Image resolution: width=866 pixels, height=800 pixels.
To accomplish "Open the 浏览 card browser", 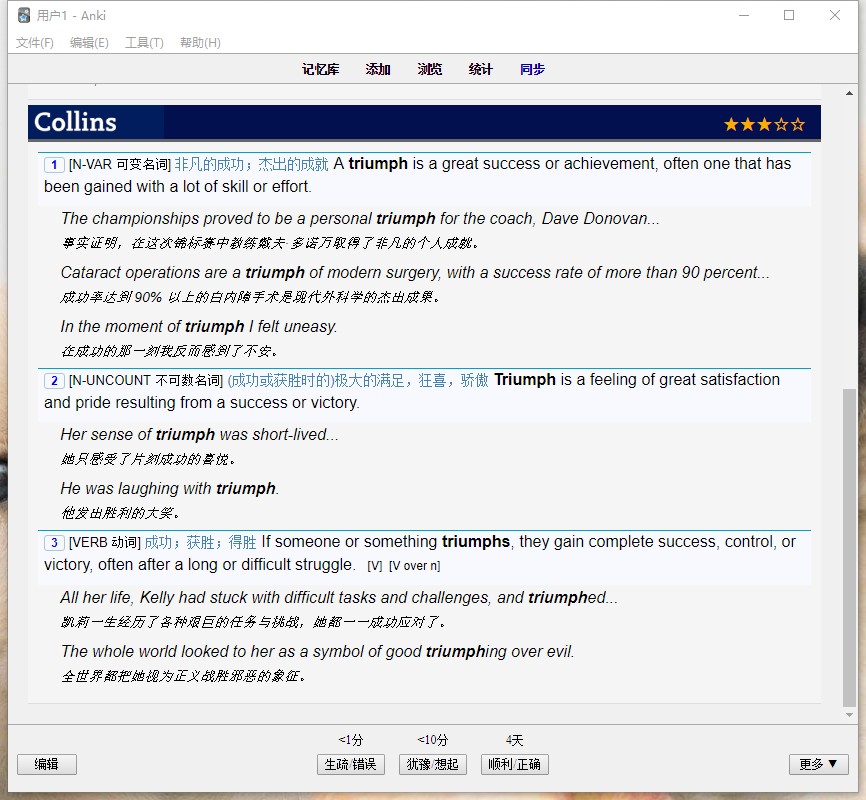I will (x=430, y=69).
